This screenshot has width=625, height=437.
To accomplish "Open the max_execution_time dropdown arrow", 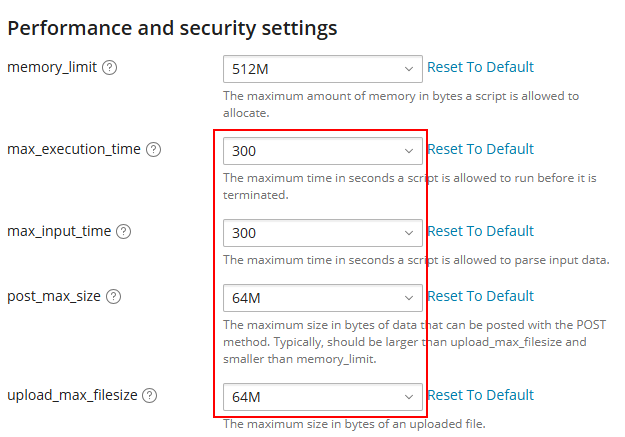I will click(x=408, y=151).
